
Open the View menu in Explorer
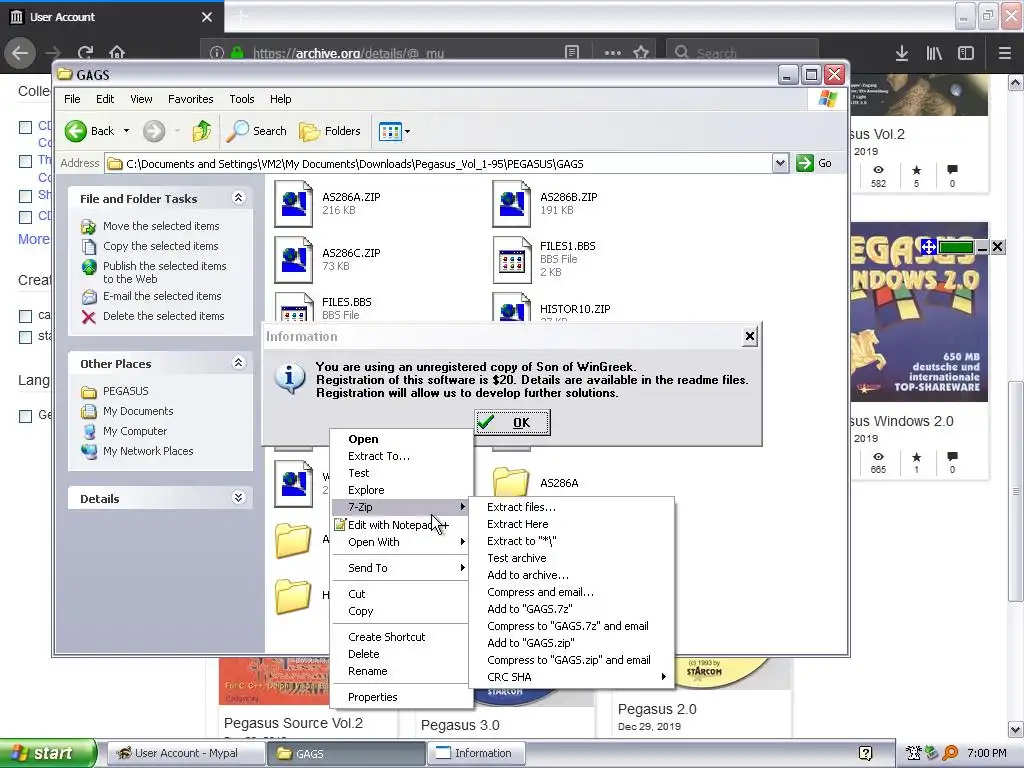(141, 99)
